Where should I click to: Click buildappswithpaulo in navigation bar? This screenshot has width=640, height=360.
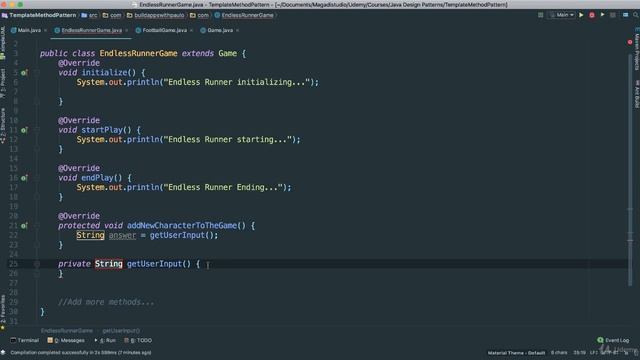coord(156,15)
